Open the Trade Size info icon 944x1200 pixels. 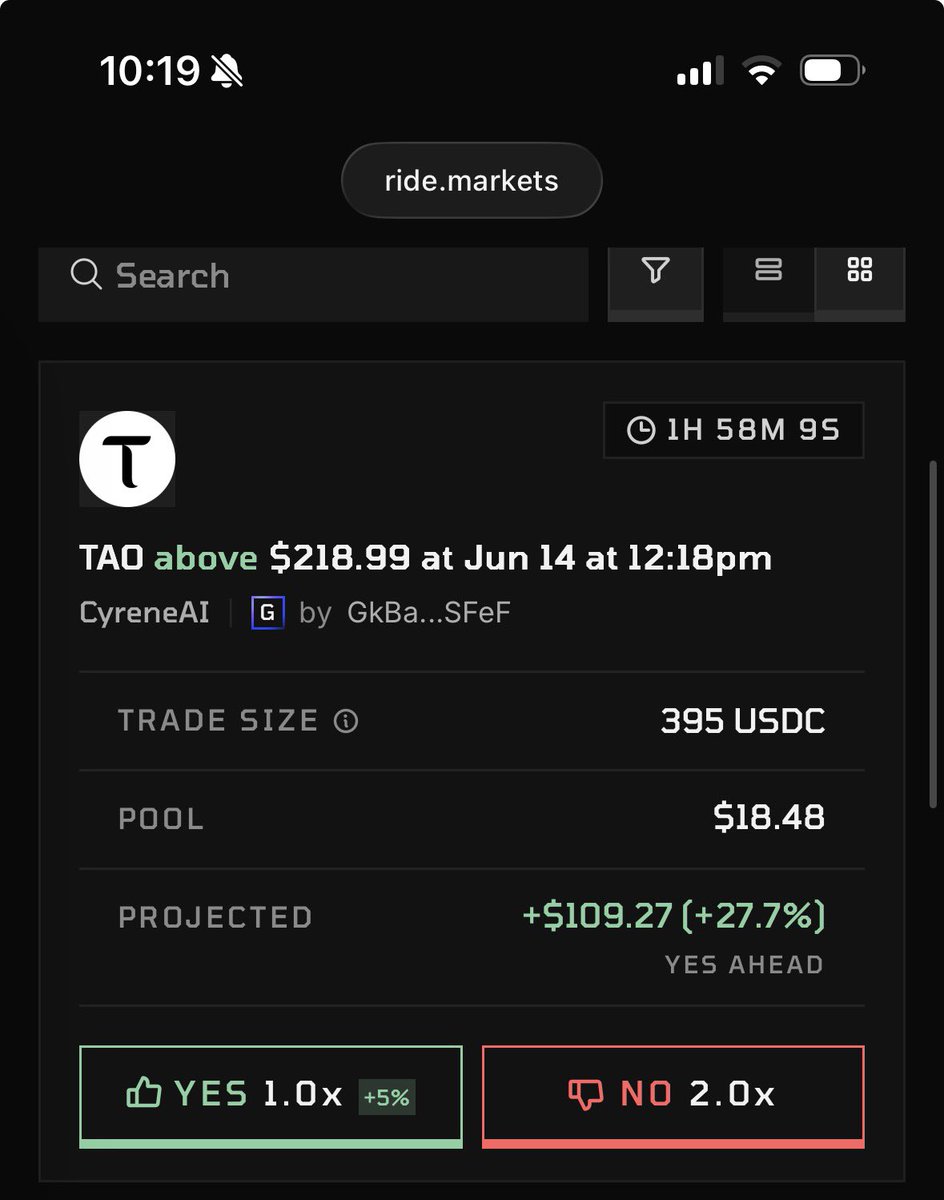coord(346,721)
